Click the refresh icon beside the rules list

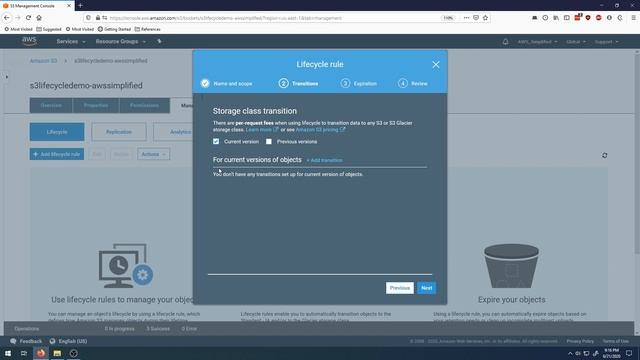point(604,155)
